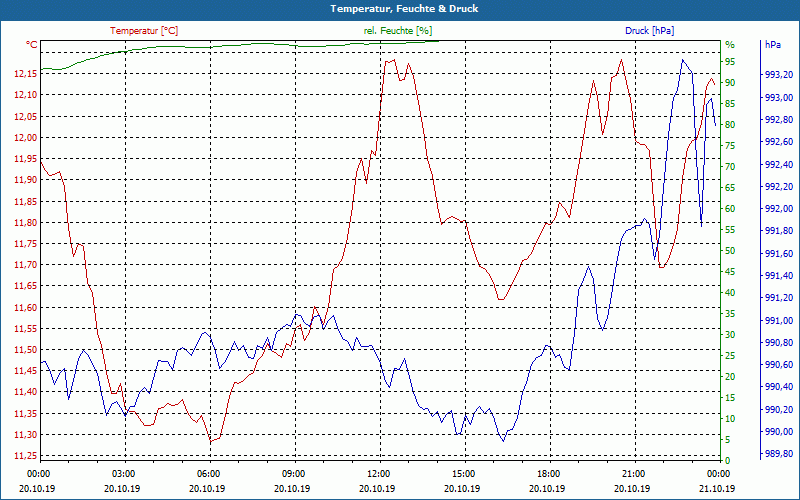Click the red '°C' axis unit label
800x500 pixels.
[32, 45]
